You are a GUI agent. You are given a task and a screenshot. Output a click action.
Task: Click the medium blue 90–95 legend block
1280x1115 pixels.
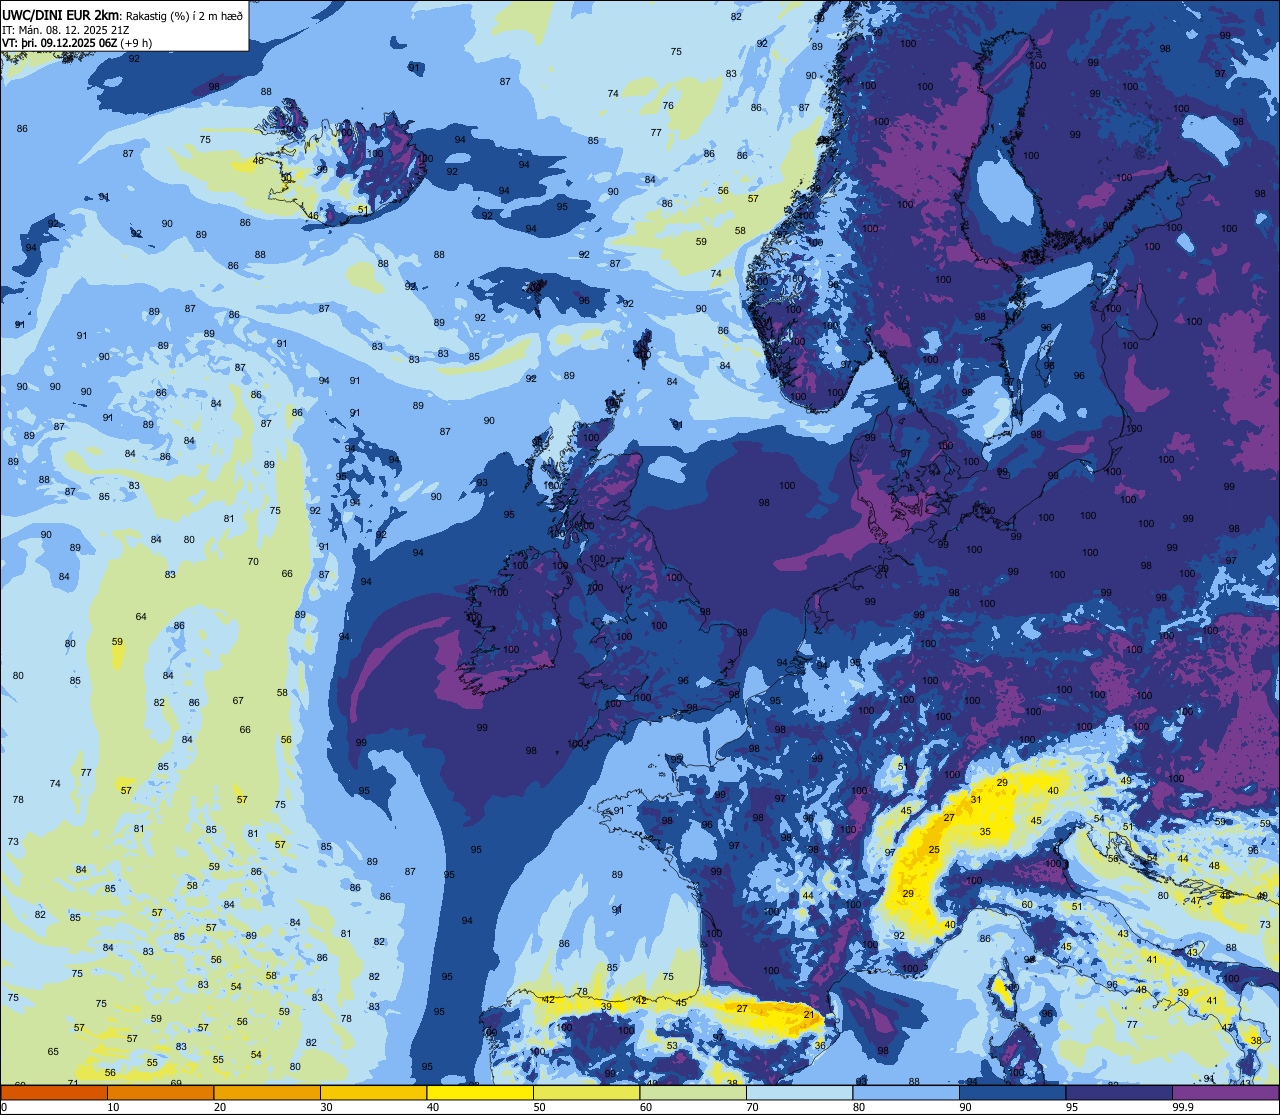(1012, 1092)
